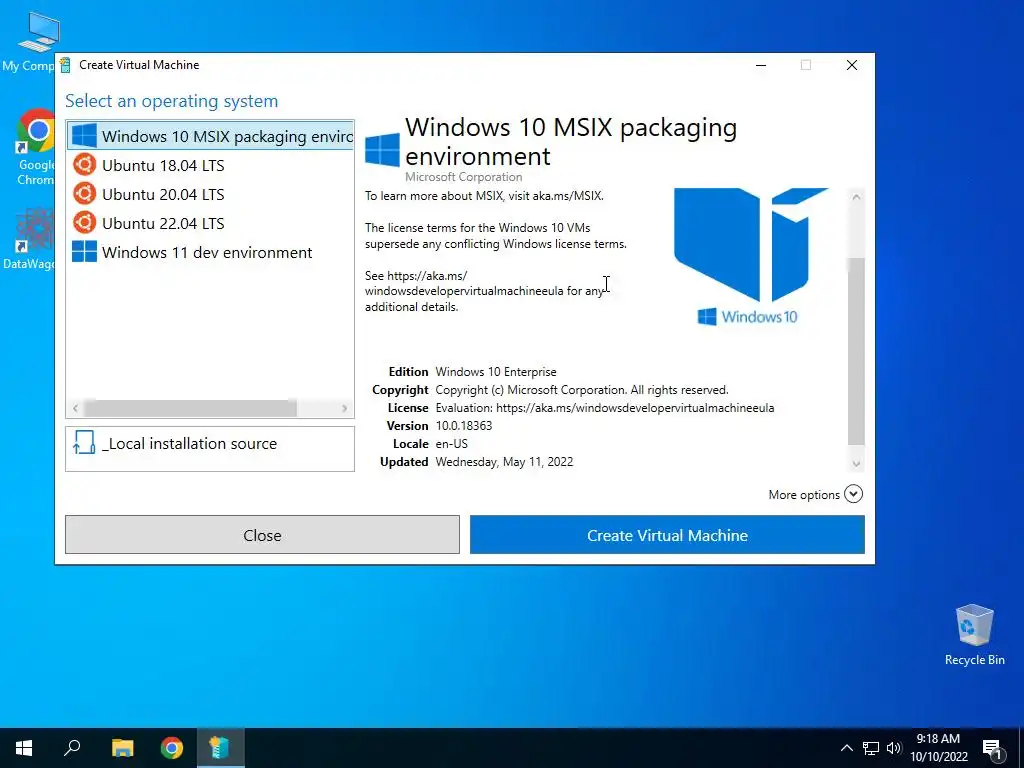The height and width of the screenshot is (768, 1024).
Task: Click details pane scroll up arrow
Action: click(x=856, y=197)
